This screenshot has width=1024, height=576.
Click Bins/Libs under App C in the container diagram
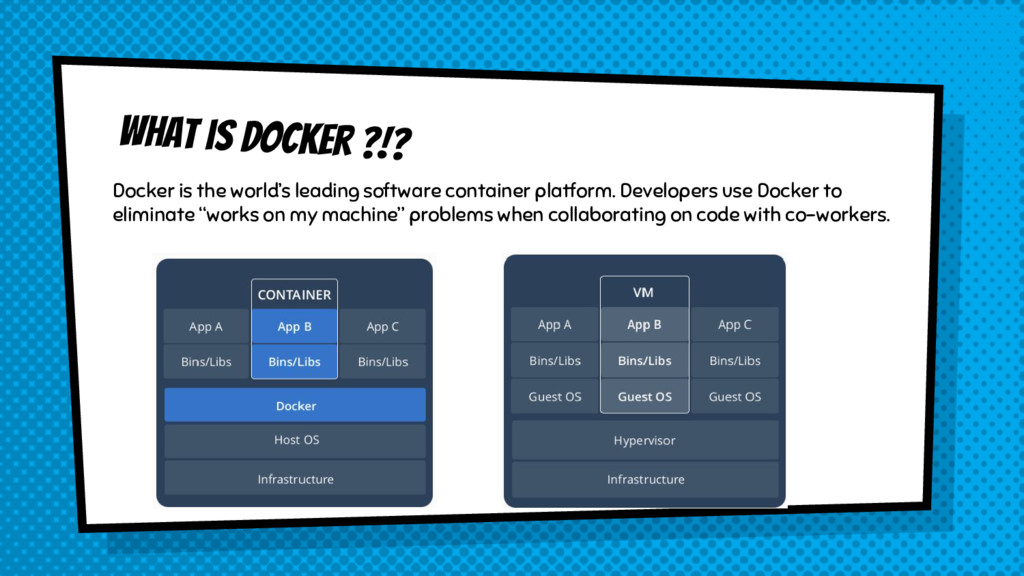click(x=382, y=361)
